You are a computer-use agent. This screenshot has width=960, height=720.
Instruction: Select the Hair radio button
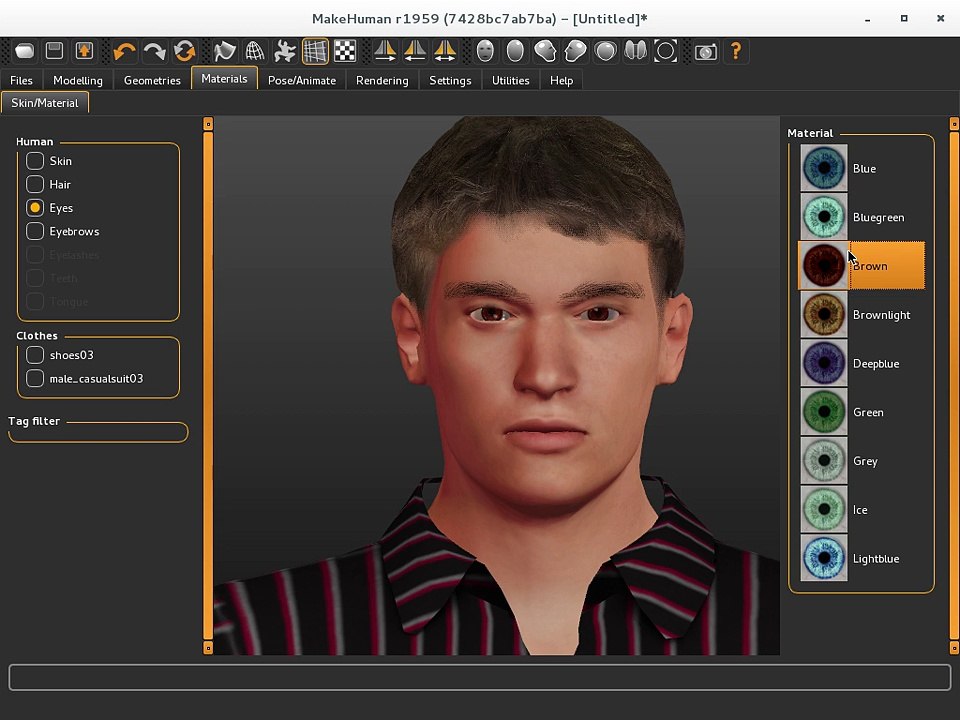tap(35, 184)
